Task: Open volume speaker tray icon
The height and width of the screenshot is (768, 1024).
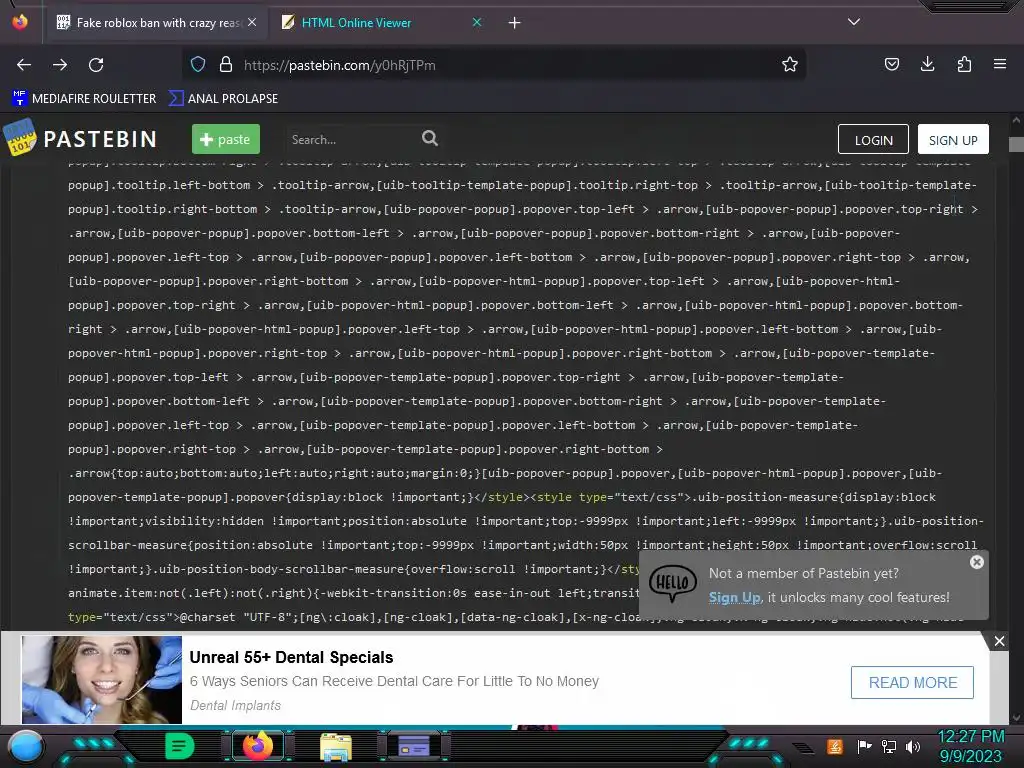Action: (913, 746)
